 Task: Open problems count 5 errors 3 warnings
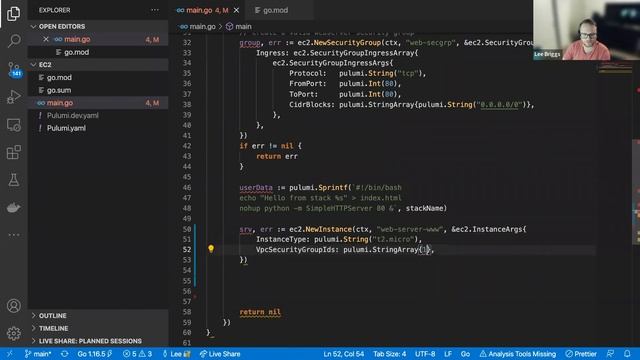click(x=138, y=354)
